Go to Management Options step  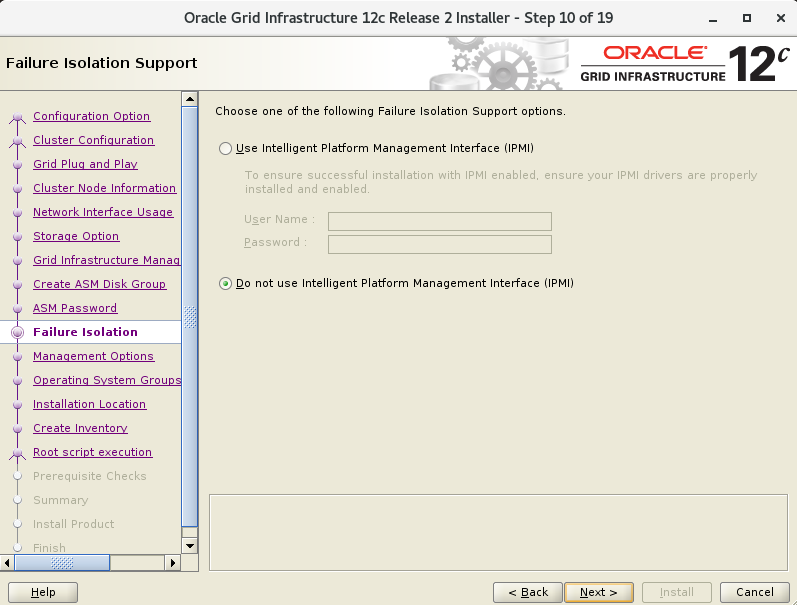pos(94,356)
